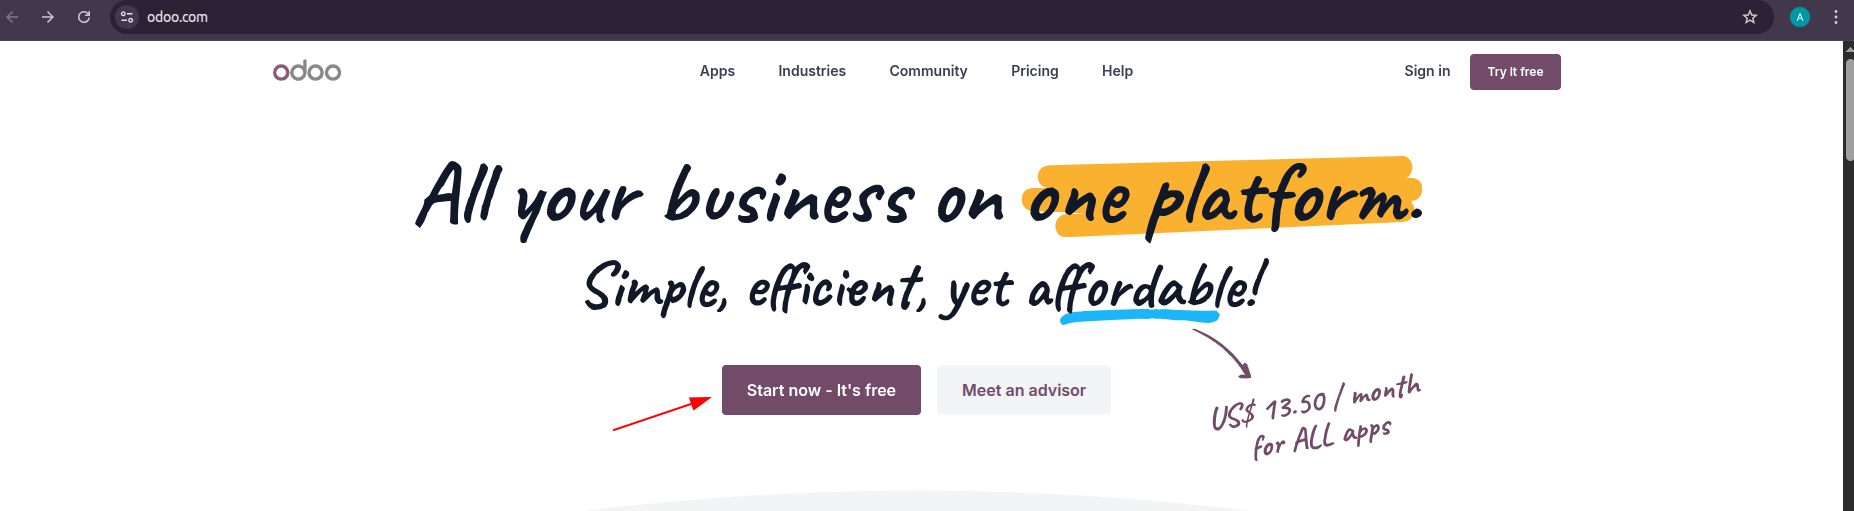Screen dimensions: 1854x511
Task: Open the Chrome profile avatar
Action: point(1800,17)
